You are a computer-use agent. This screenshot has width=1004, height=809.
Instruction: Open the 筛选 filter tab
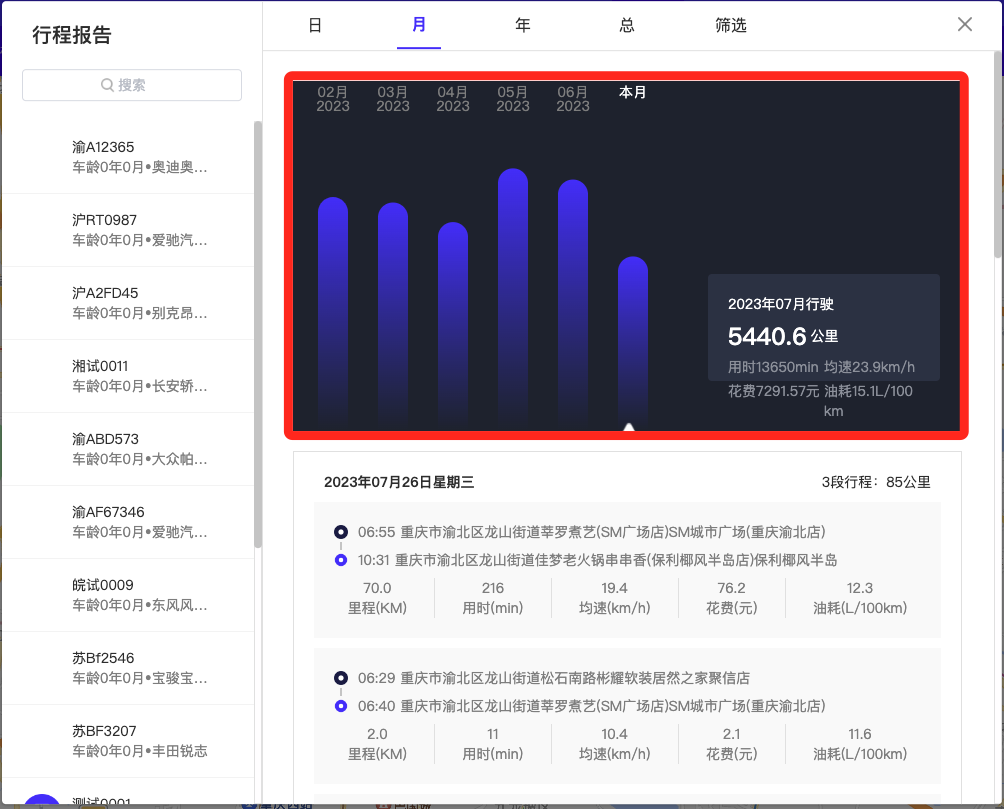tap(731, 25)
